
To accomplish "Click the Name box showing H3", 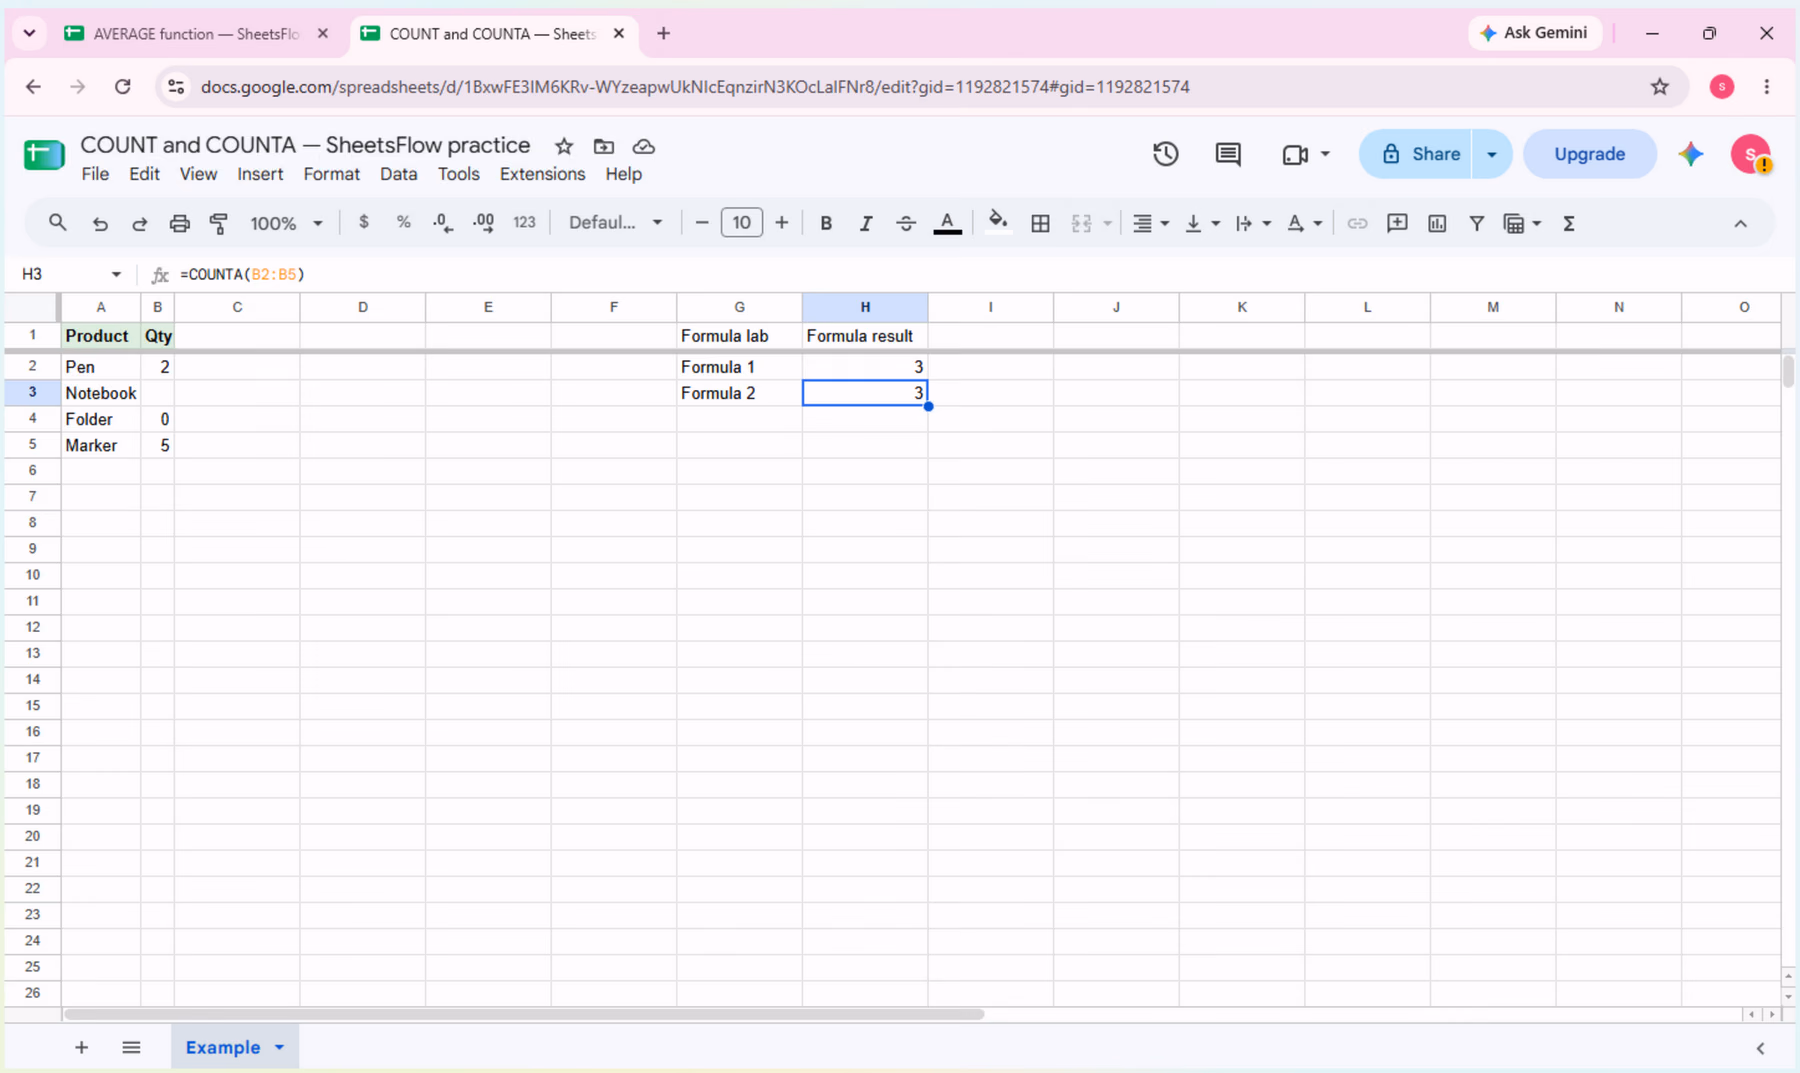I will tap(70, 274).
